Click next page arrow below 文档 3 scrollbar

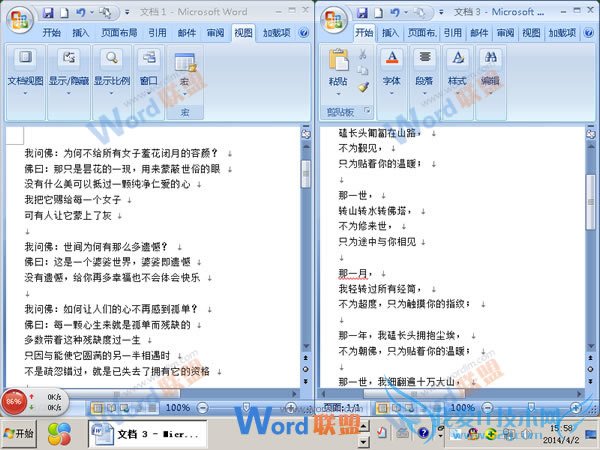coord(590,382)
